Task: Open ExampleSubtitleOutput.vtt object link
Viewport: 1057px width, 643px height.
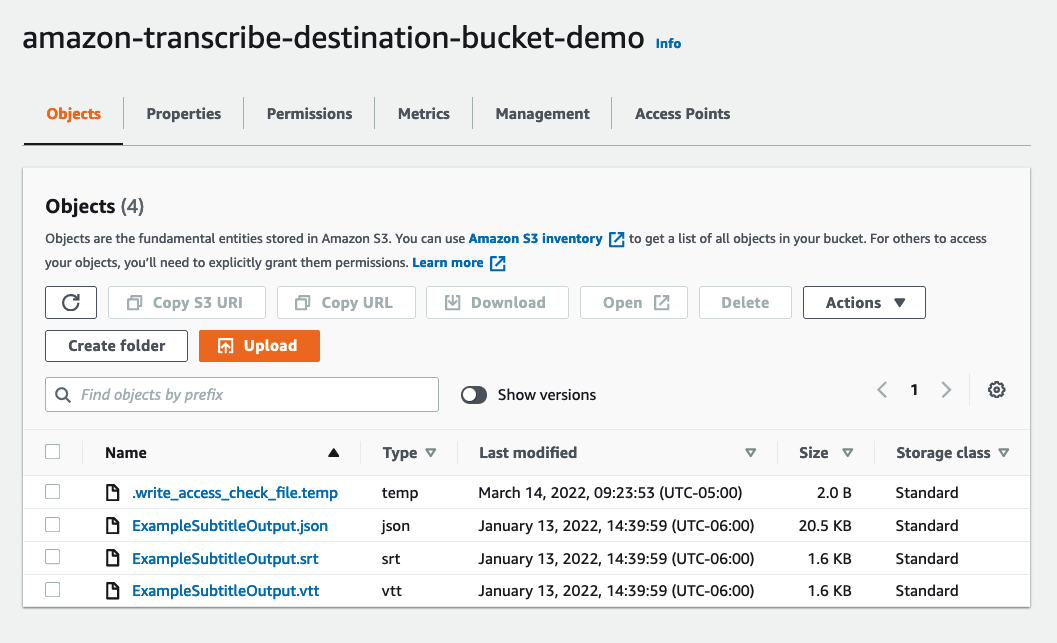Action: tap(226, 591)
